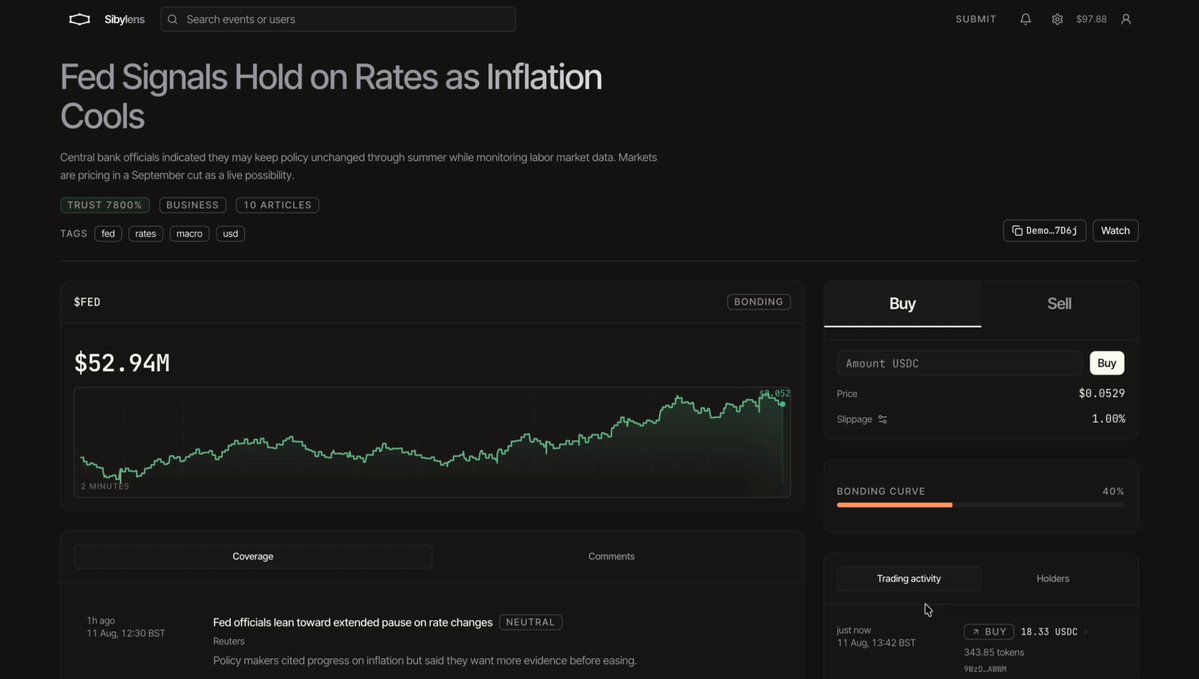Click the $0.0529 price value
The image size is (1199, 679).
pos(1102,394)
